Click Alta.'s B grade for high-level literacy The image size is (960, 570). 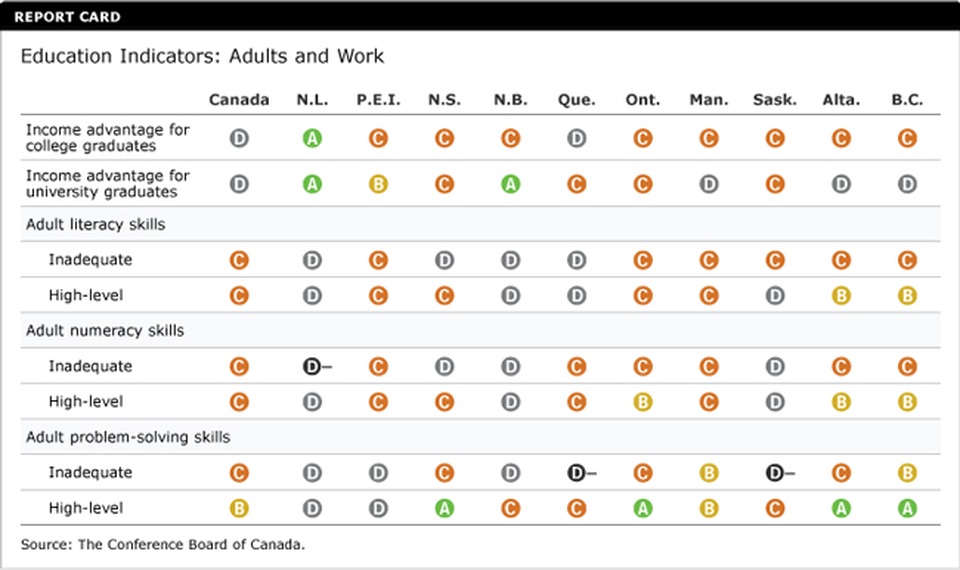coord(841,296)
